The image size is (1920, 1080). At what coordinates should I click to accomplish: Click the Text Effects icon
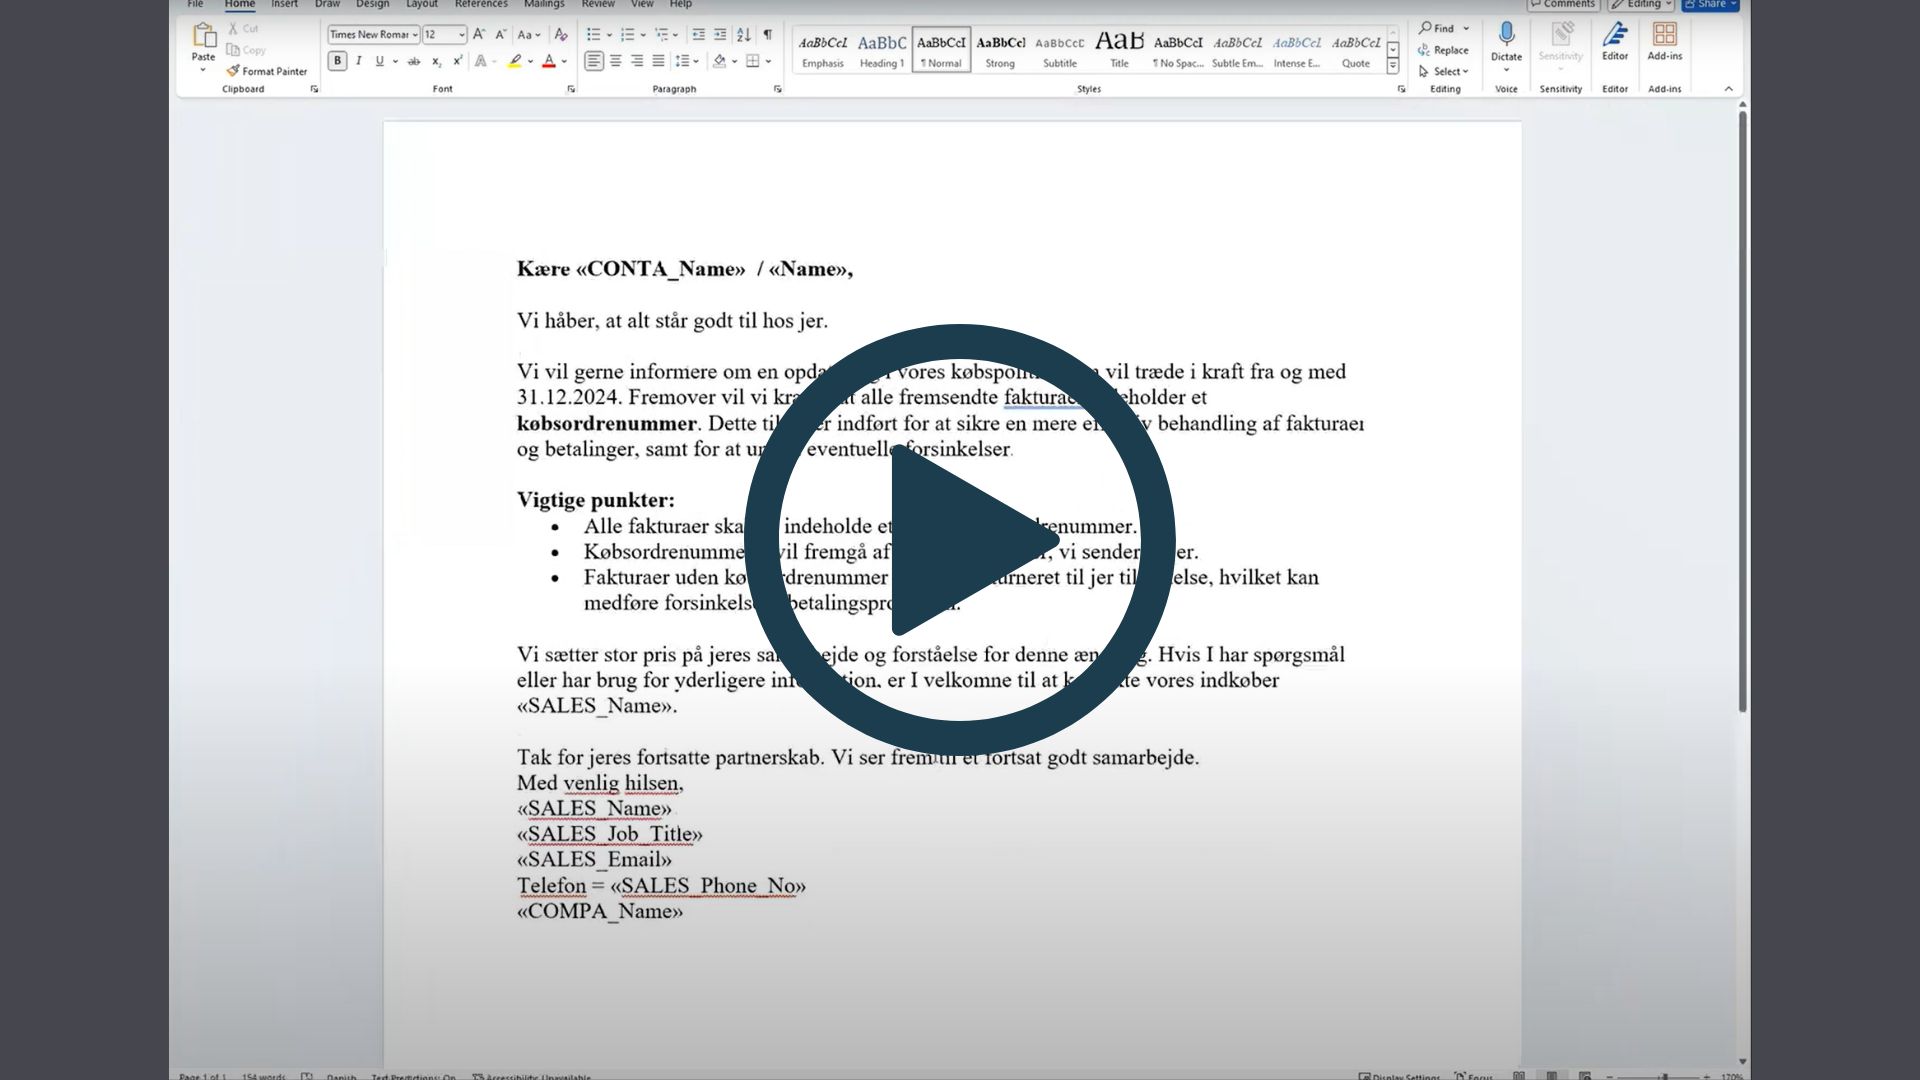481,61
